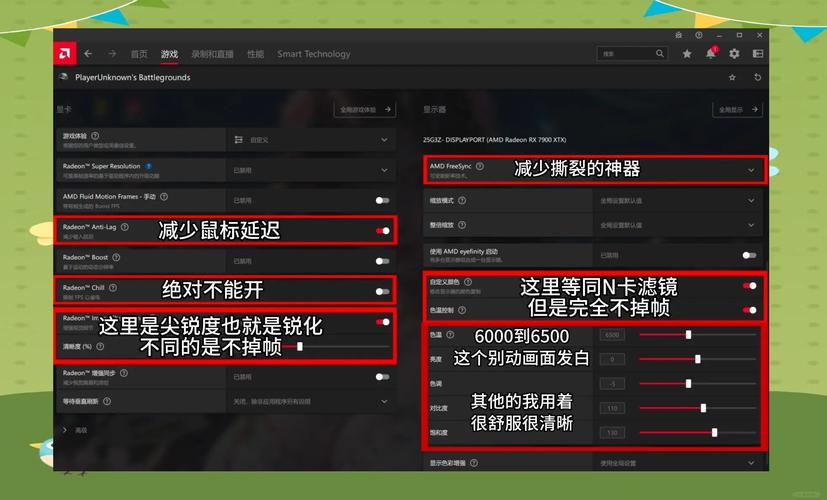Click the 全局游戏体验 button

coord(366,109)
